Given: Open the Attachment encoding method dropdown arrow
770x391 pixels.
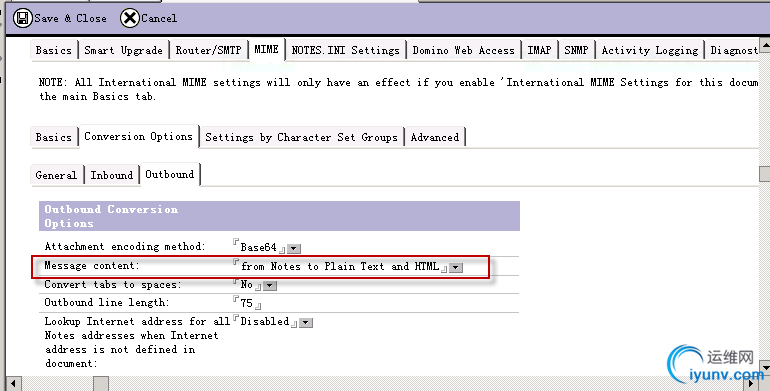Looking at the screenshot, I should [x=294, y=249].
